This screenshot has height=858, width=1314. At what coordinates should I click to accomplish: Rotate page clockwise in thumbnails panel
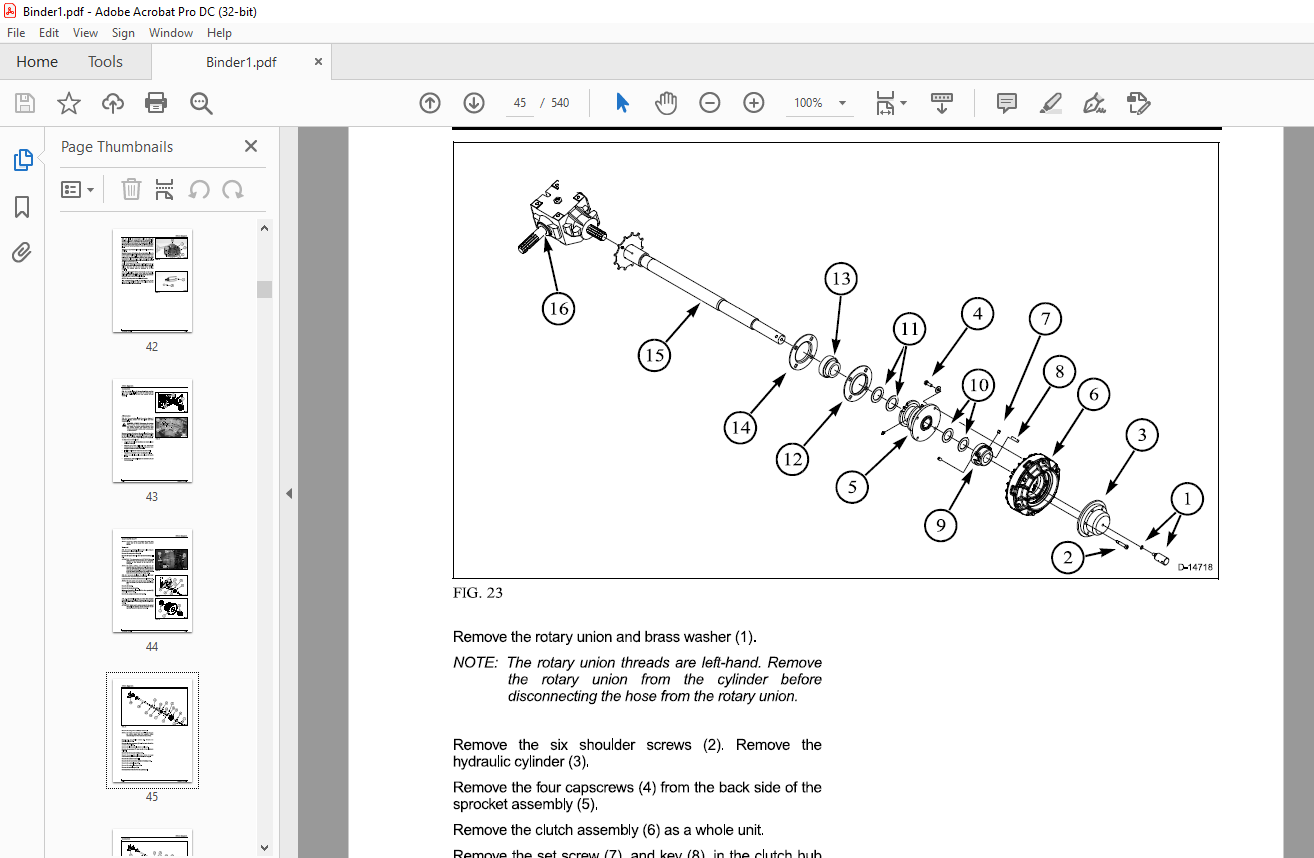click(x=233, y=189)
